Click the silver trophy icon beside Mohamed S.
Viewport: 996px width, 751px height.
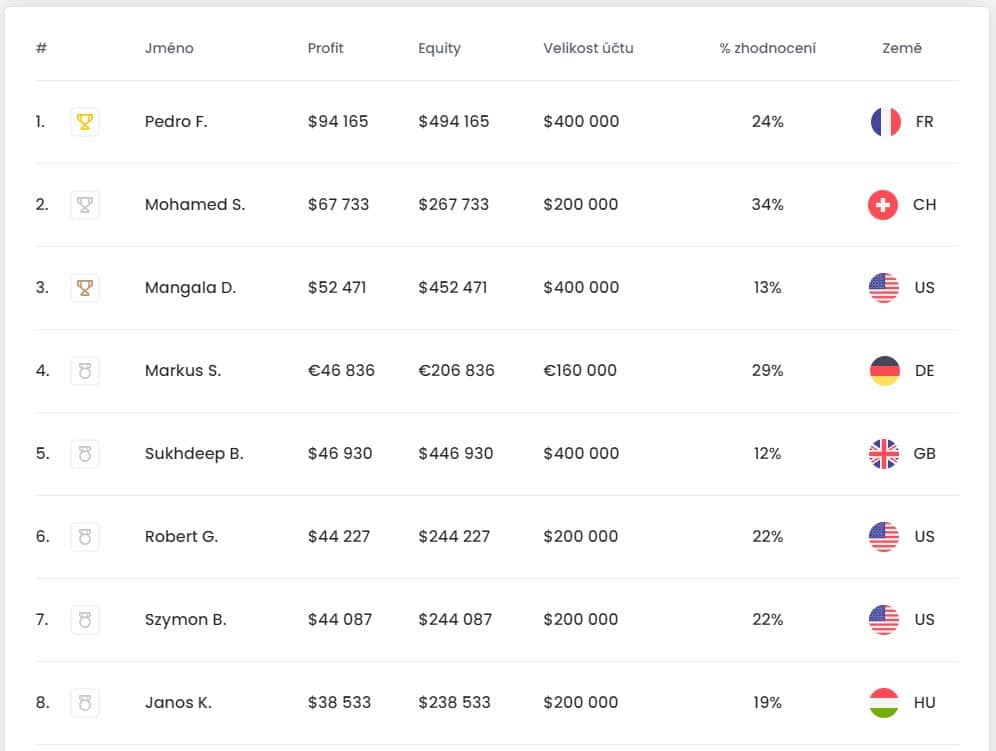[84, 205]
